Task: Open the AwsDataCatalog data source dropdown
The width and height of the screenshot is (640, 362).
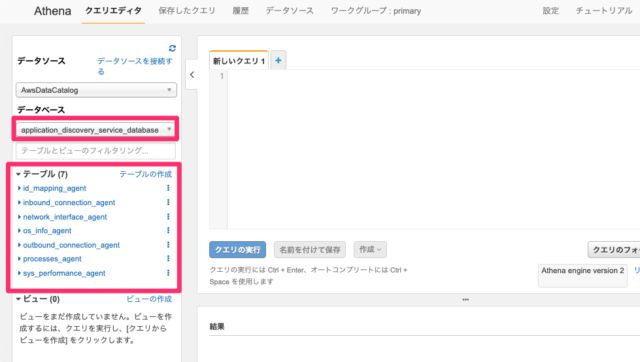Action: [96, 90]
